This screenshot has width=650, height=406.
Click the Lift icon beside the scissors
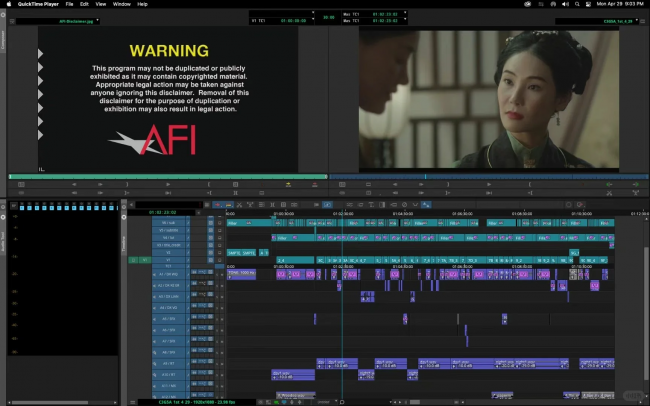point(250,204)
